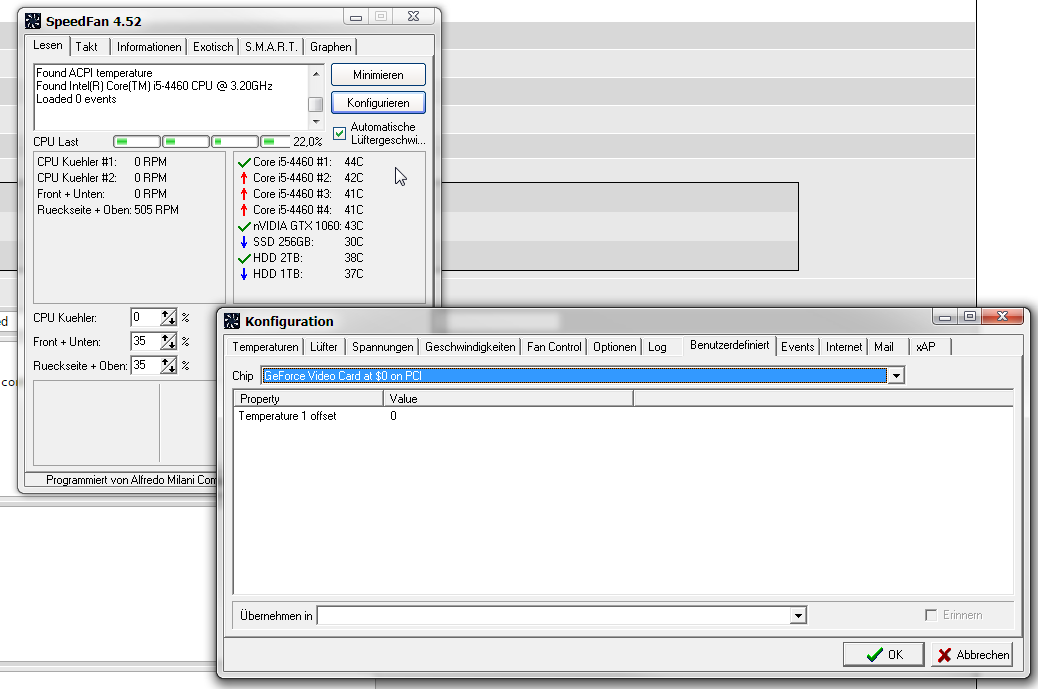Image resolution: width=1038 pixels, height=689 pixels.
Task: Confirm configuration with the OK button
Action: (x=884, y=655)
